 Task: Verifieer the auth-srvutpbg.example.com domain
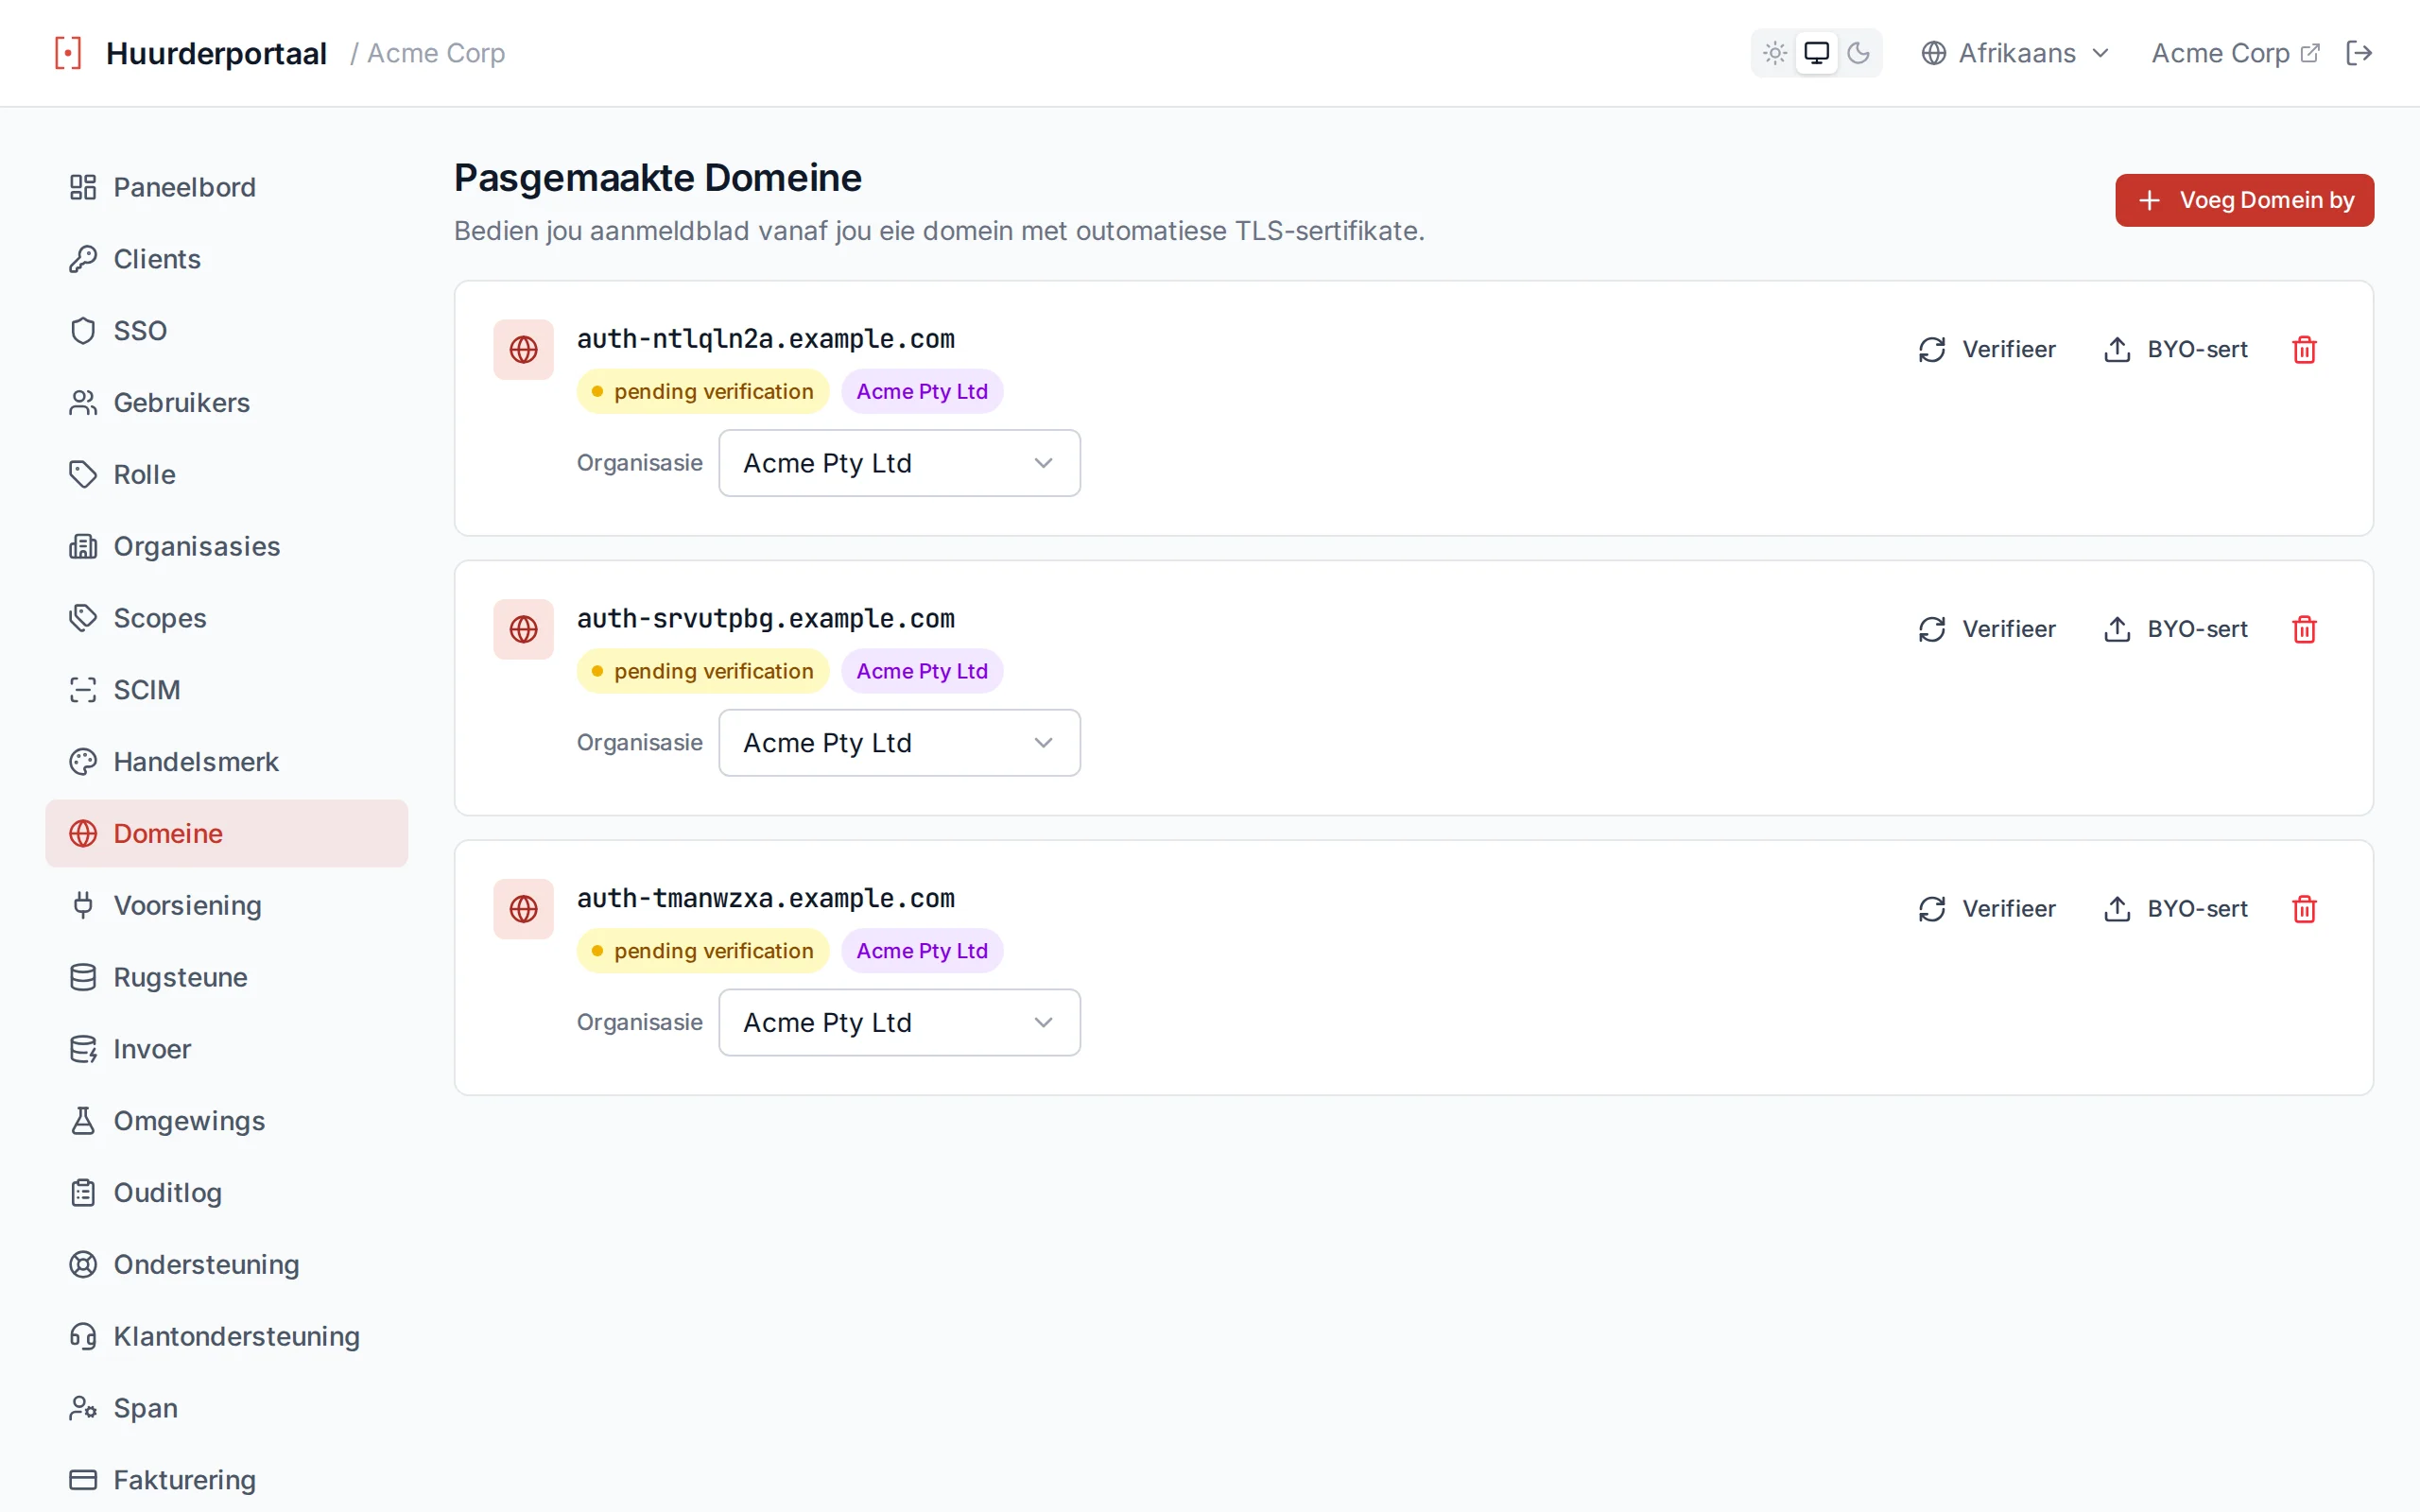click(x=1986, y=629)
